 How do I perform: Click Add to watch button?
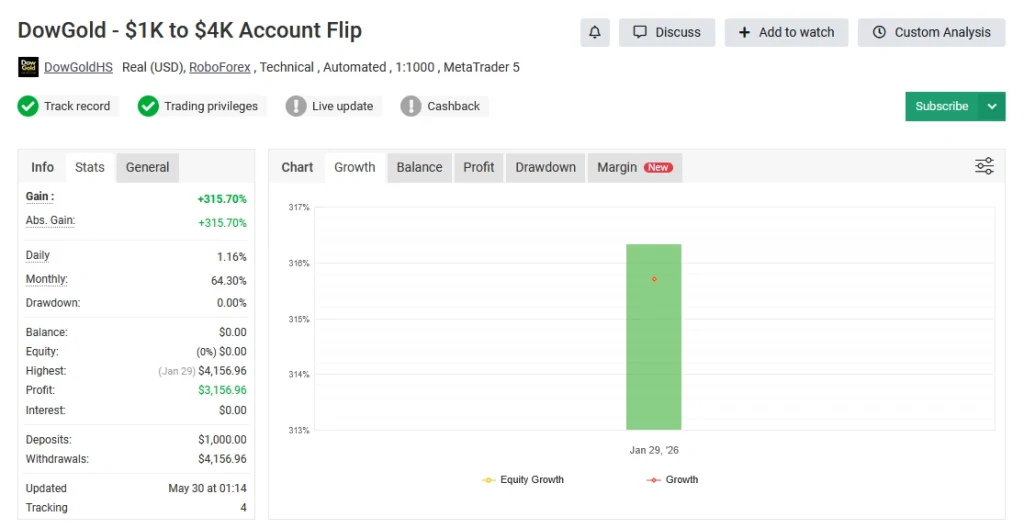(786, 32)
